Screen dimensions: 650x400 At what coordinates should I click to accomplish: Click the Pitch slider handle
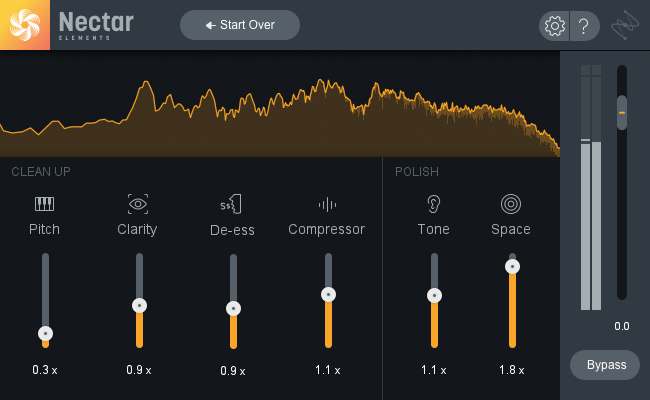pos(45,333)
